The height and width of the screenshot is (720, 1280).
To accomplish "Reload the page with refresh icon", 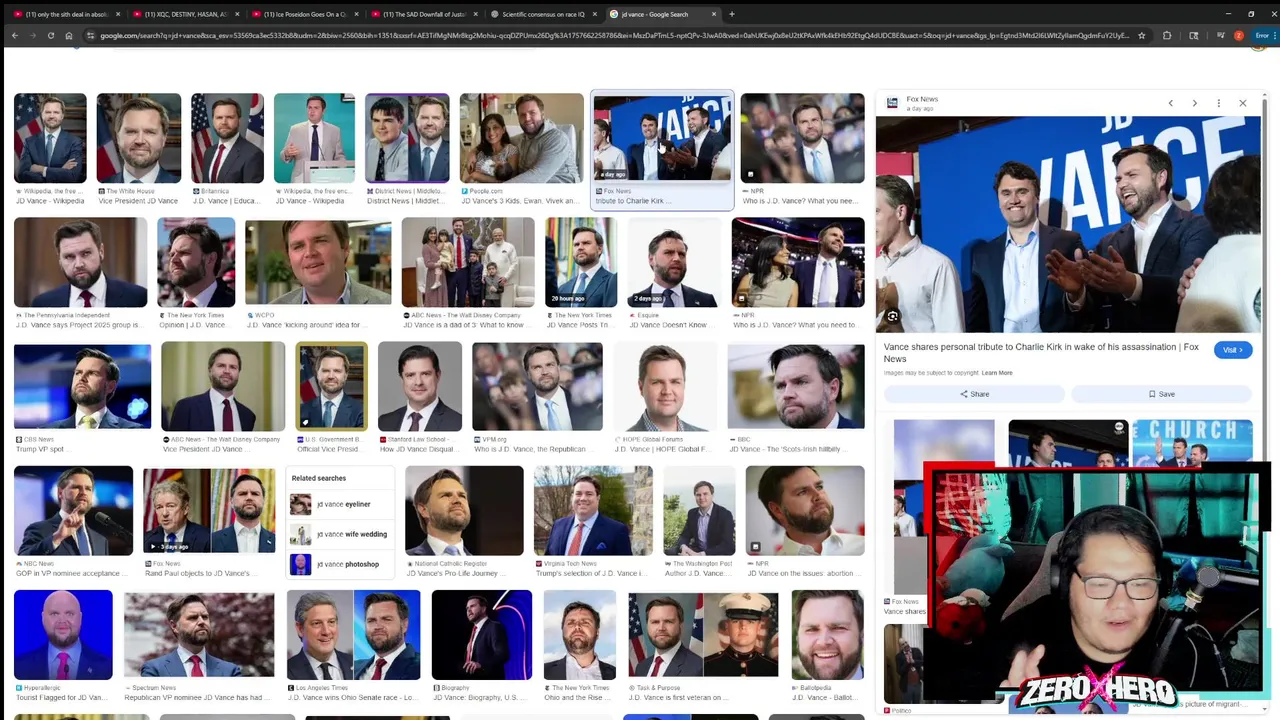I will click(50, 35).
